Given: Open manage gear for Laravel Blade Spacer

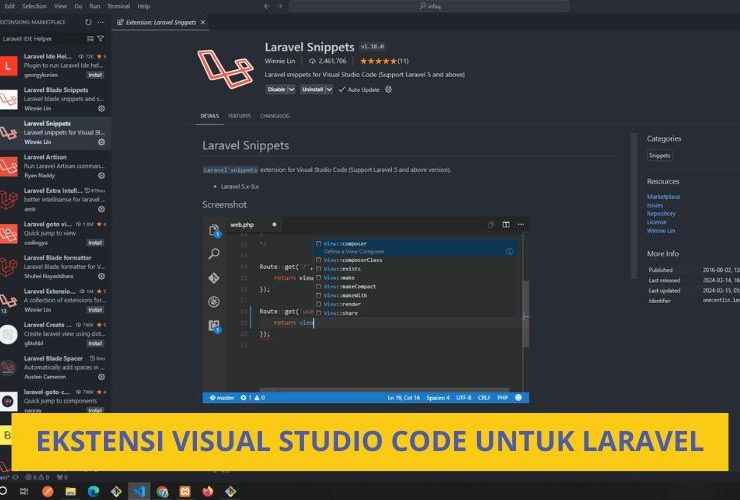Looking at the screenshot, I should point(101,377).
